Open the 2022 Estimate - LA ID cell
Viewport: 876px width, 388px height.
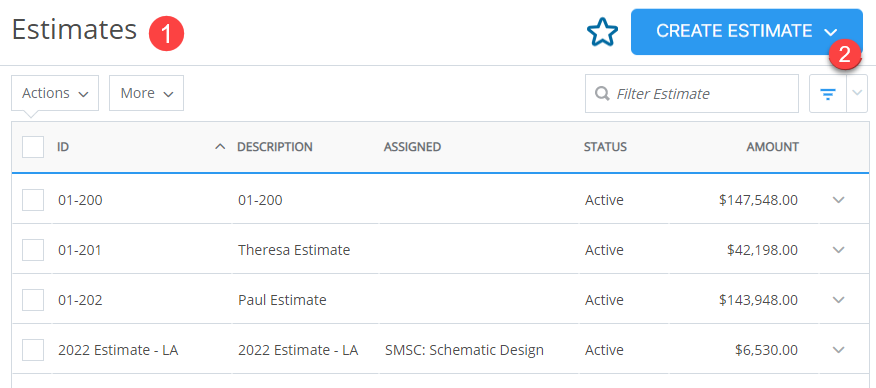point(118,350)
